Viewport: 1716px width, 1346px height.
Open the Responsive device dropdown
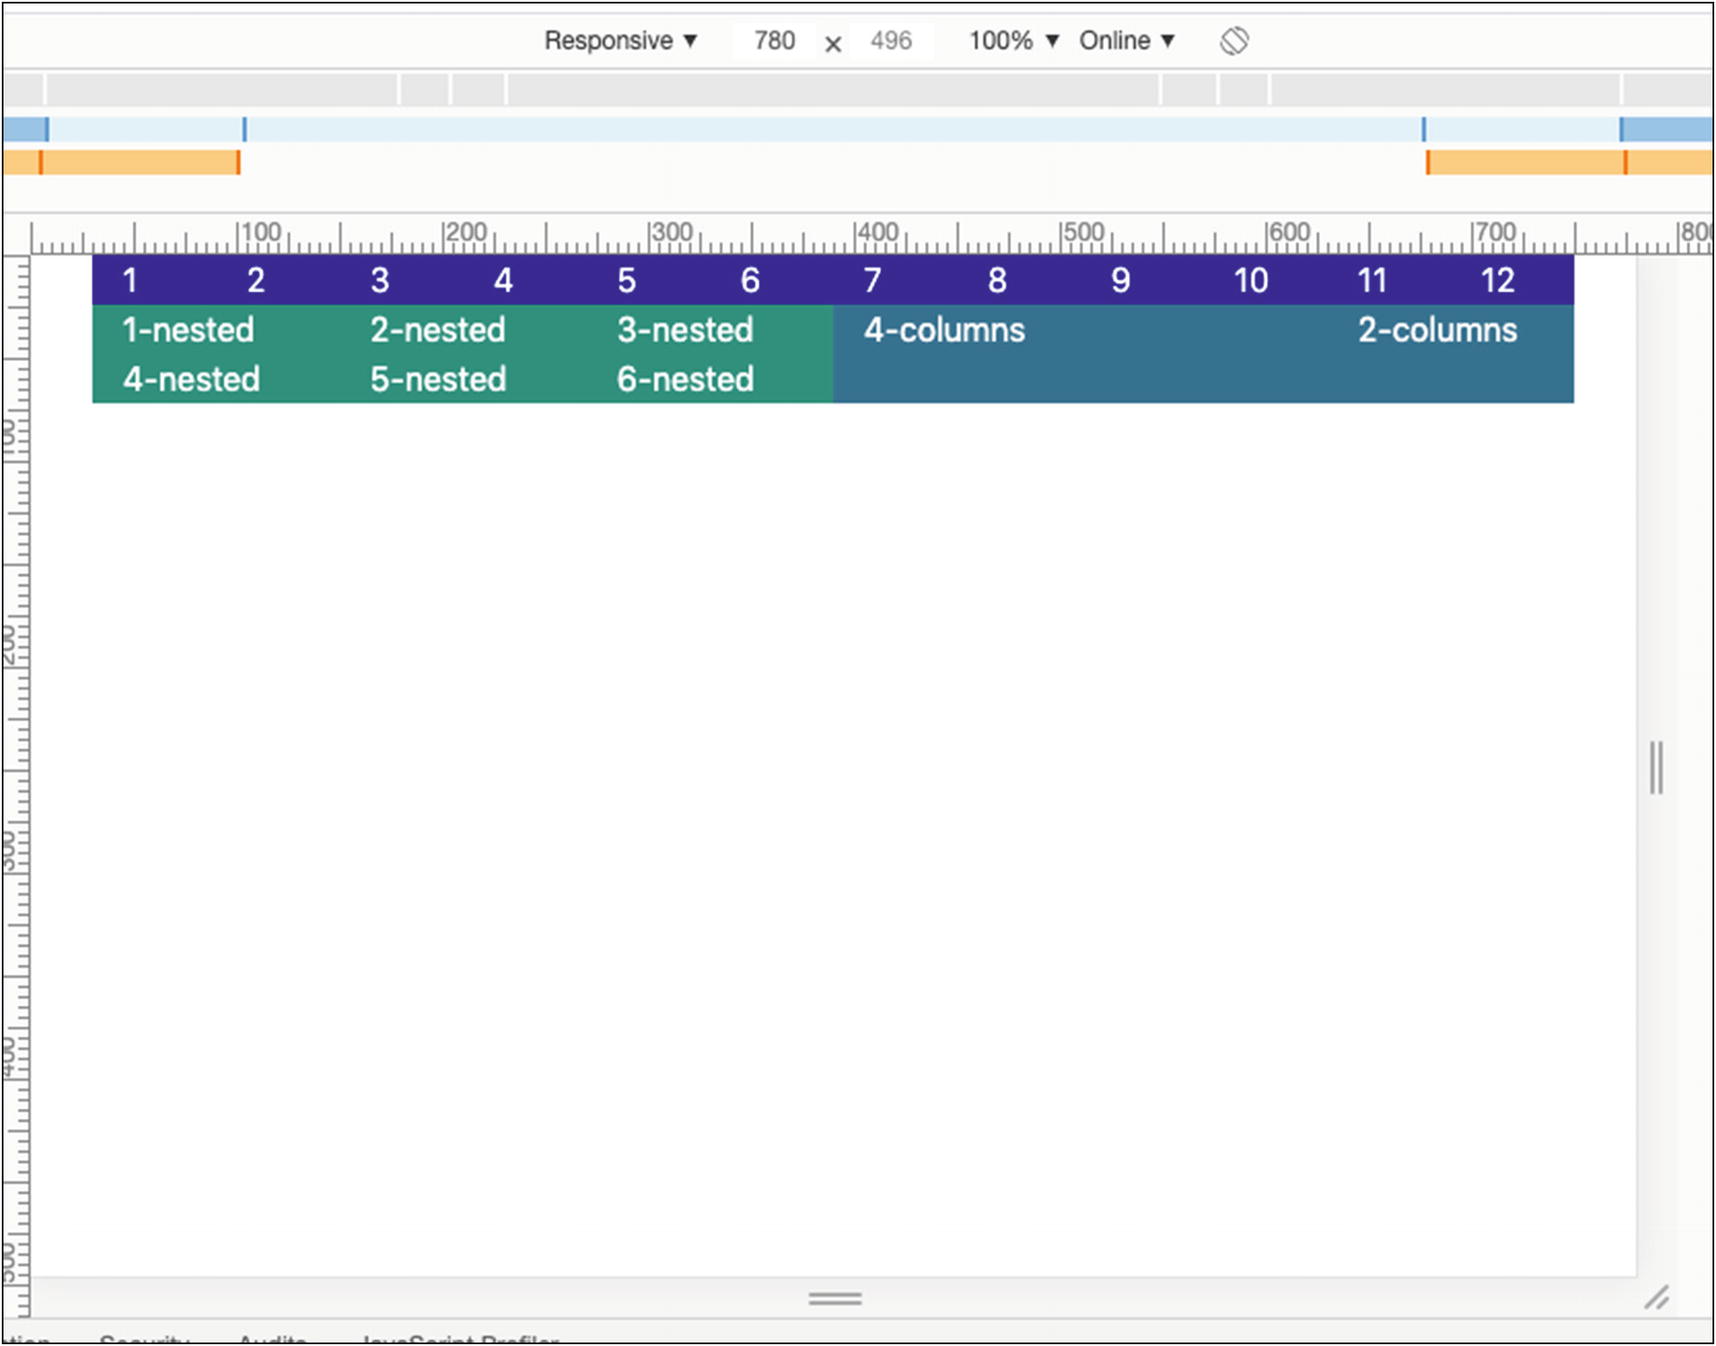620,41
